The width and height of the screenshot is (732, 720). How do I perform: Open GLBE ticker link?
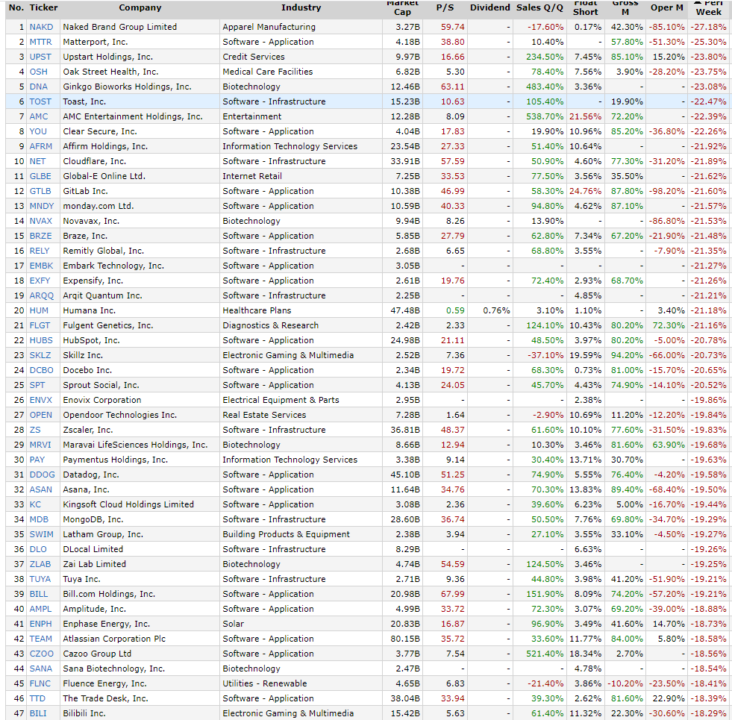pos(40,176)
